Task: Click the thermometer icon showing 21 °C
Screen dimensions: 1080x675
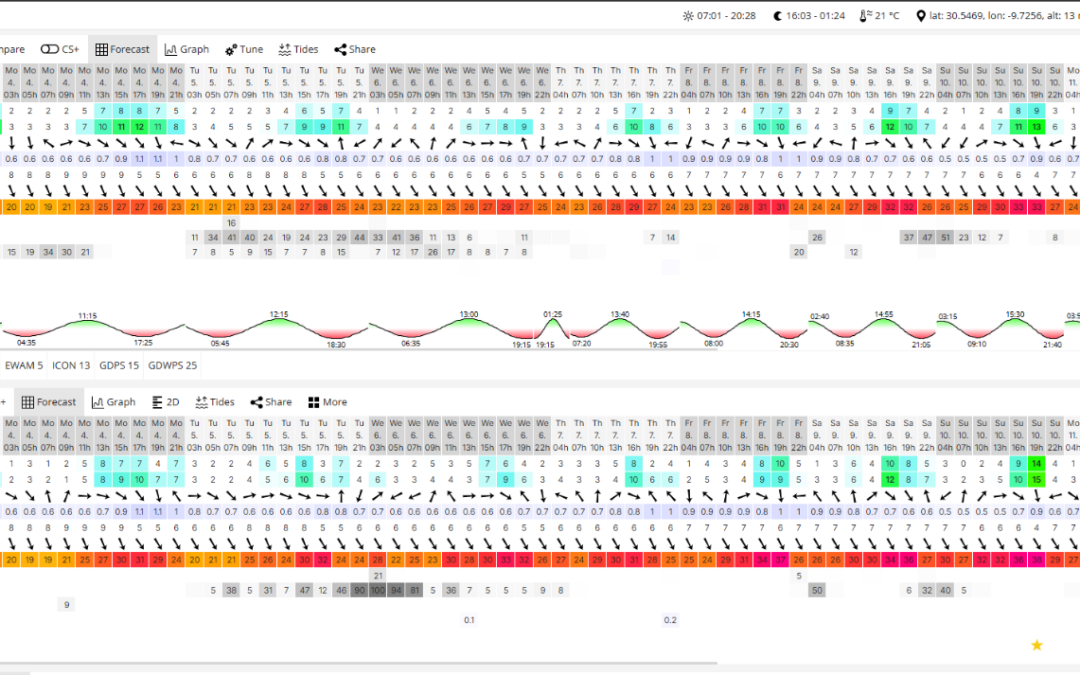Action: 864,16
